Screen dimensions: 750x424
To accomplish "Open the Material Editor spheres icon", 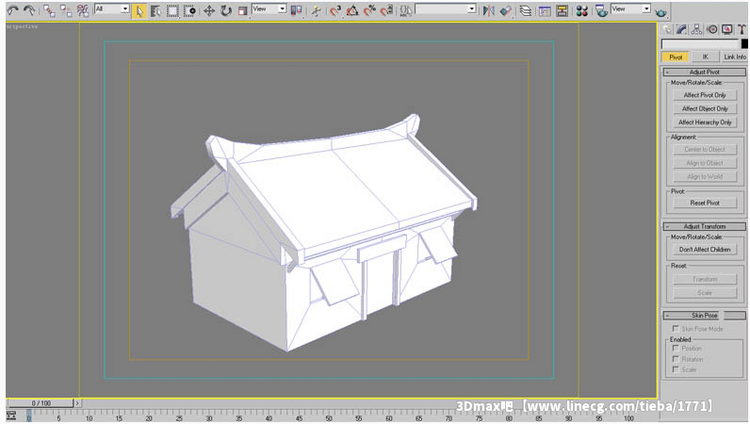I will tap(582, 10).
